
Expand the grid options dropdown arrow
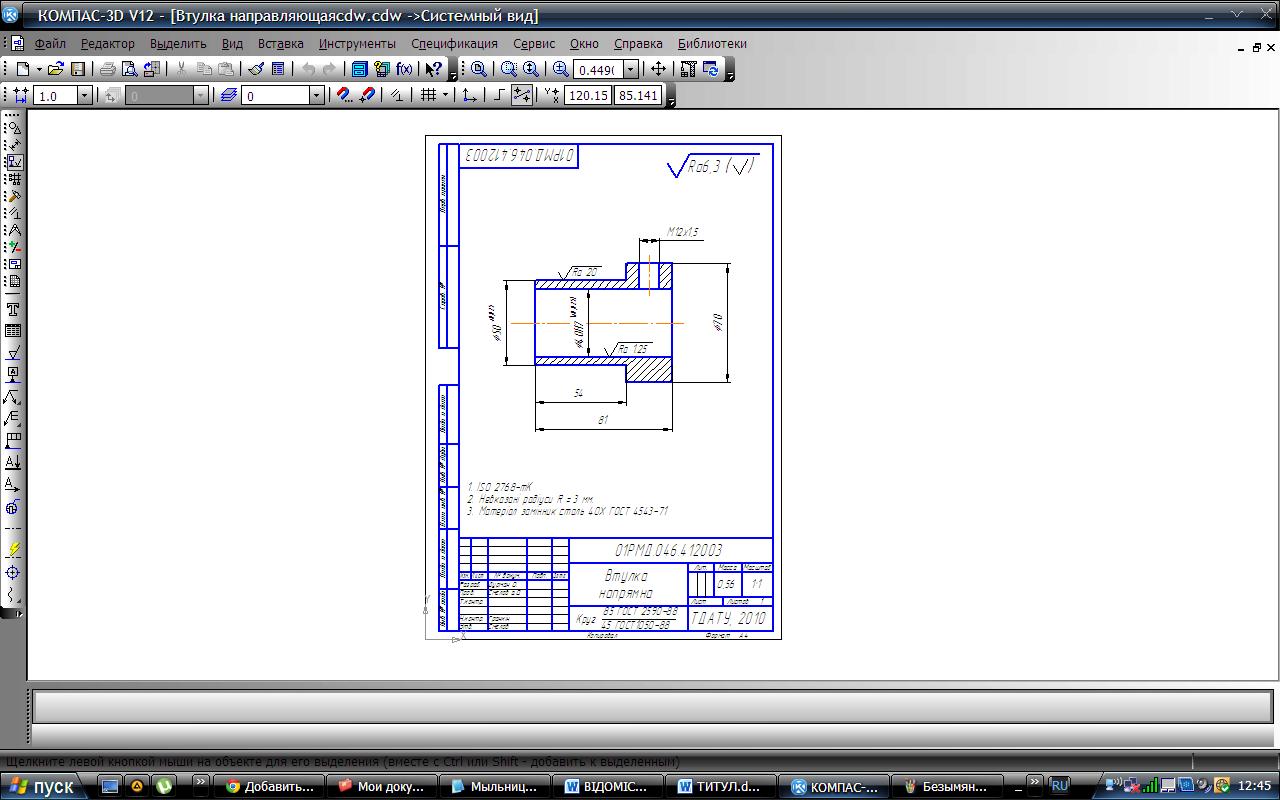[x=445, y=95]
